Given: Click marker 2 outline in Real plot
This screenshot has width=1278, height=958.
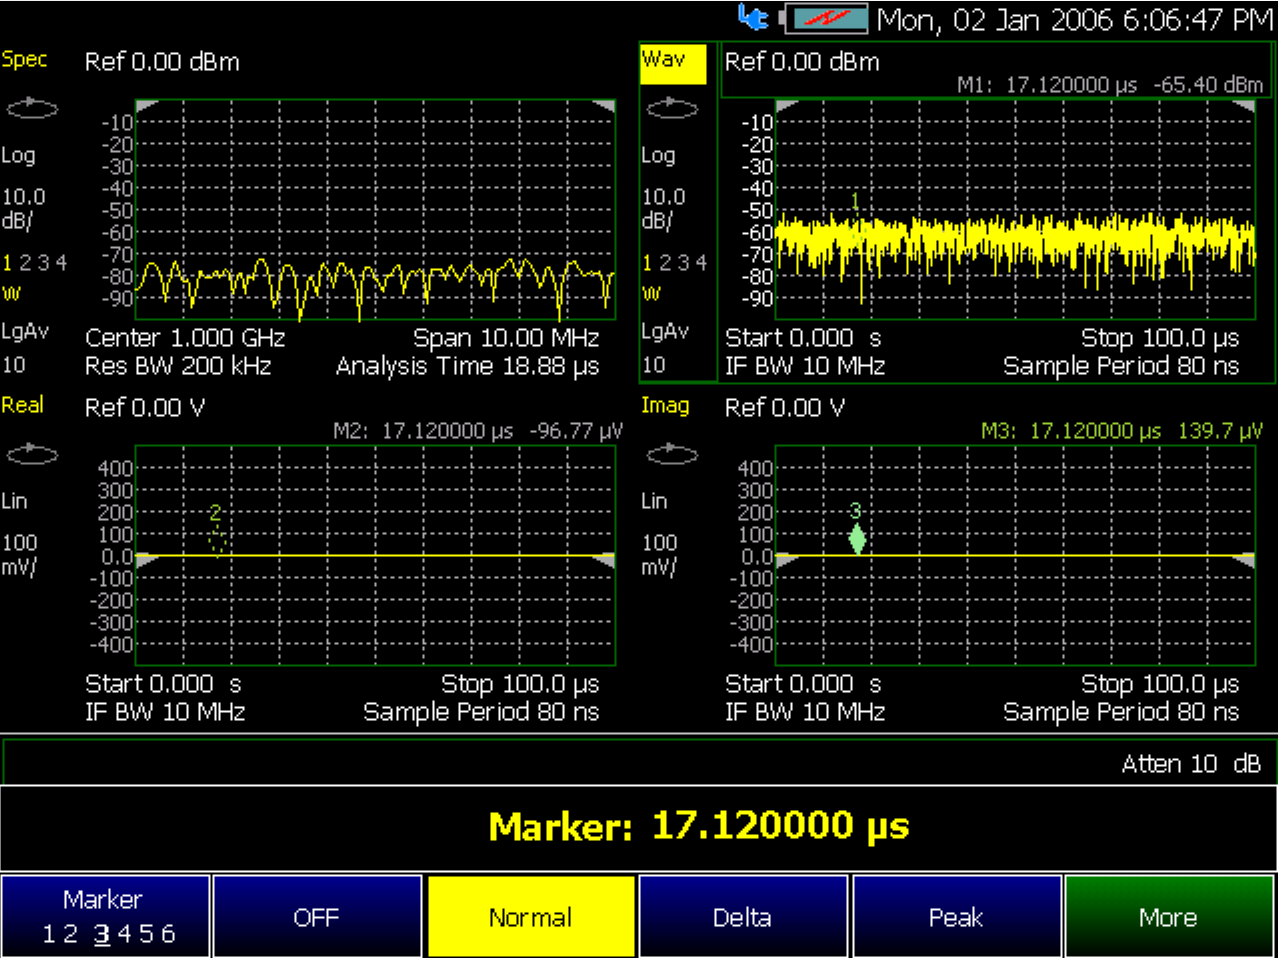Looking at the screenshot, I should pos(217,541).
